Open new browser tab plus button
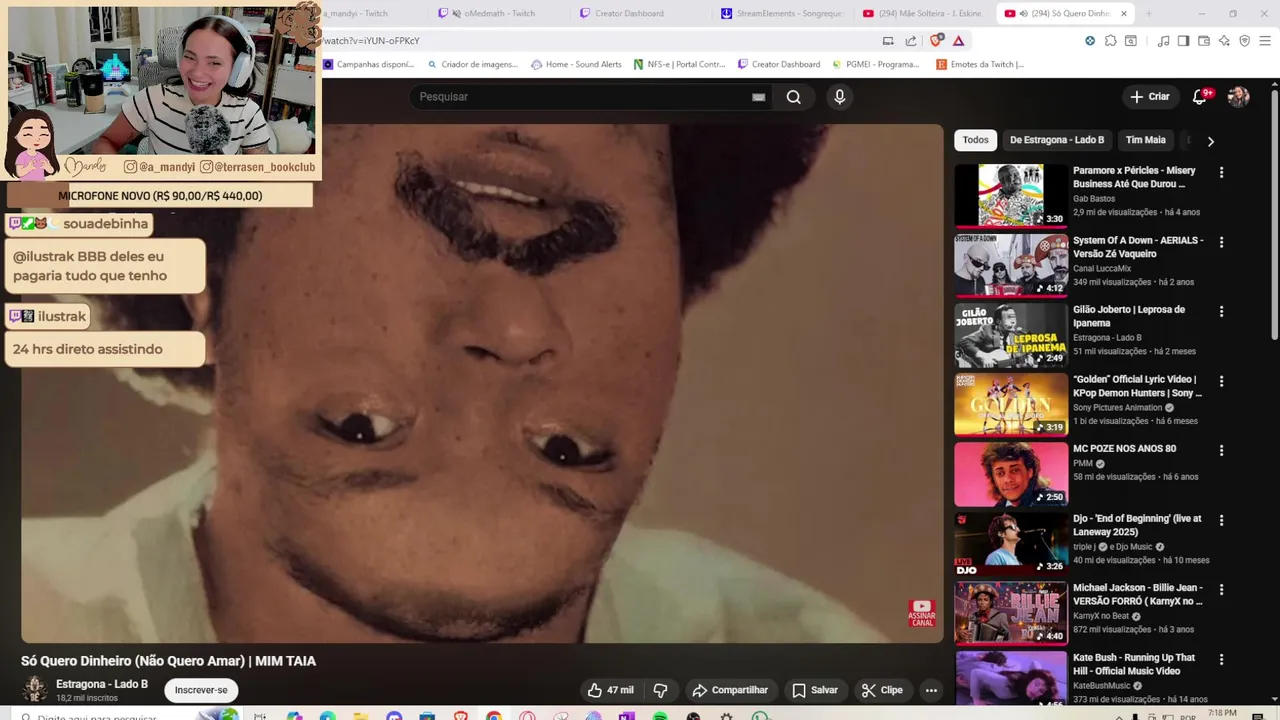 click(1148, 13)
